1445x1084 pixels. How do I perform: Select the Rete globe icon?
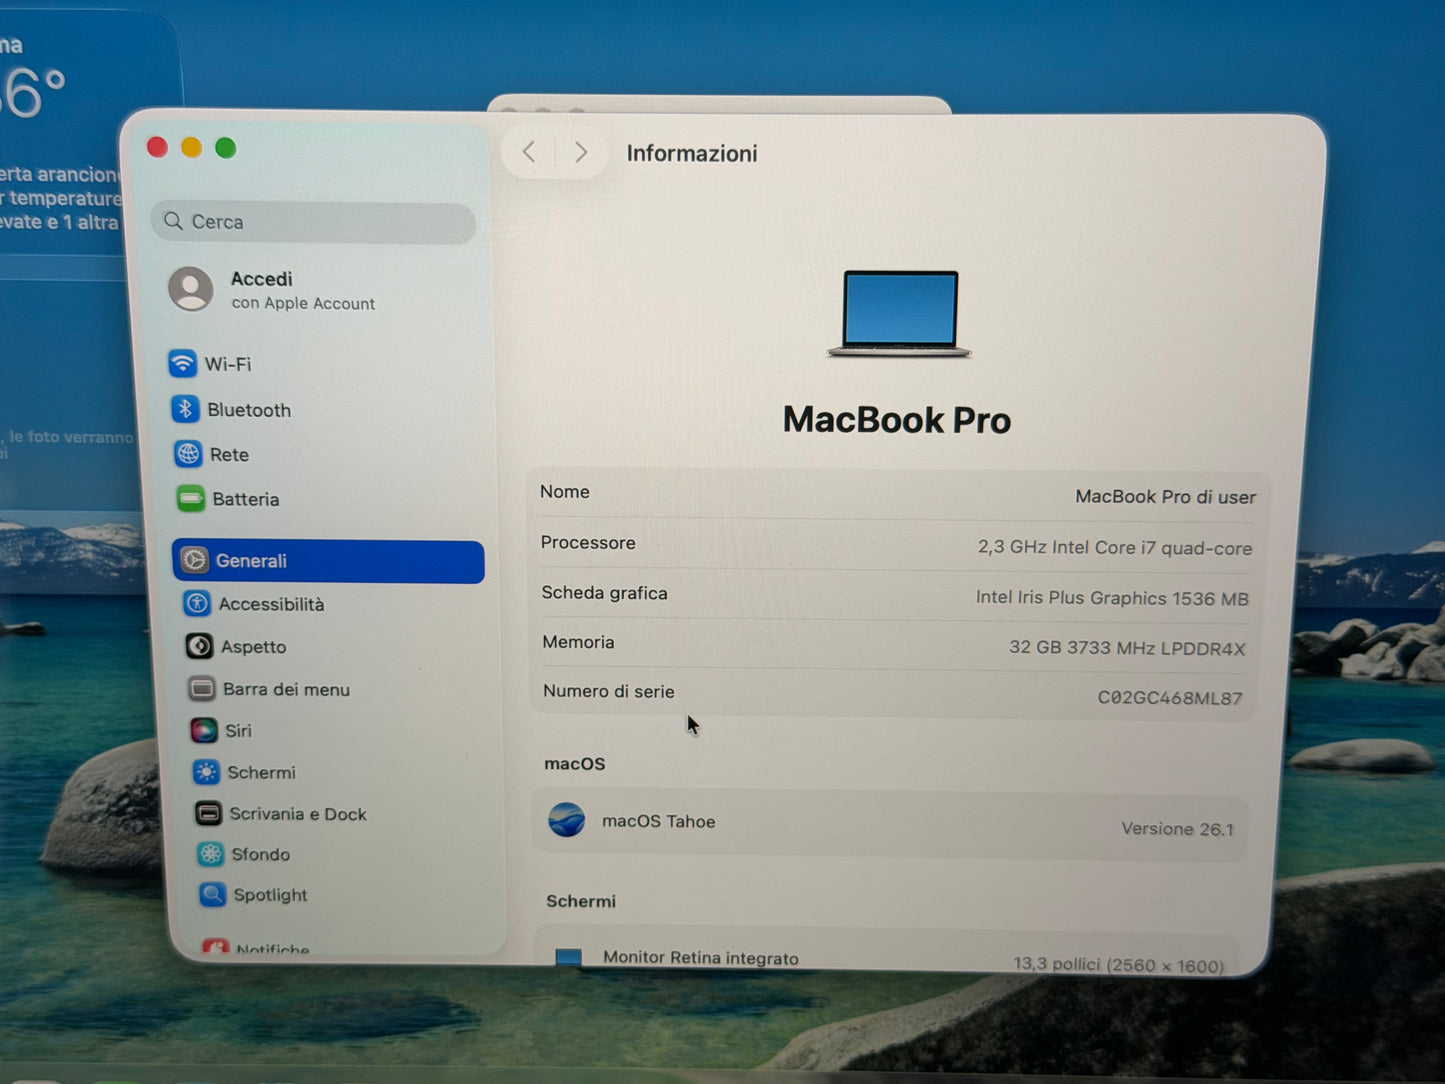[188, 454]
